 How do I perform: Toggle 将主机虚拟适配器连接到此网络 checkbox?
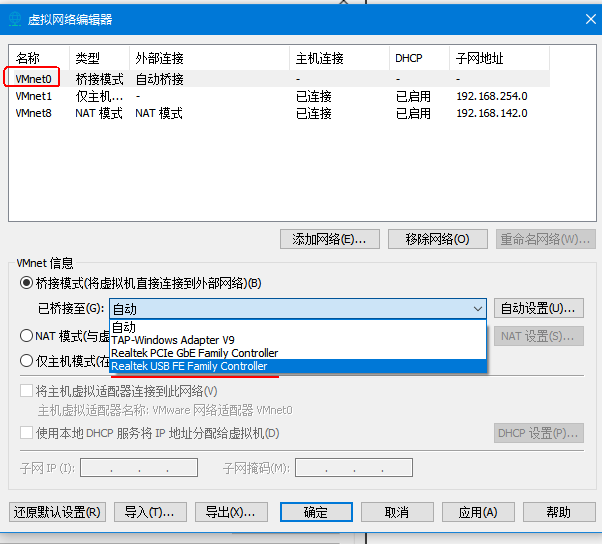[x=26, y=391]
